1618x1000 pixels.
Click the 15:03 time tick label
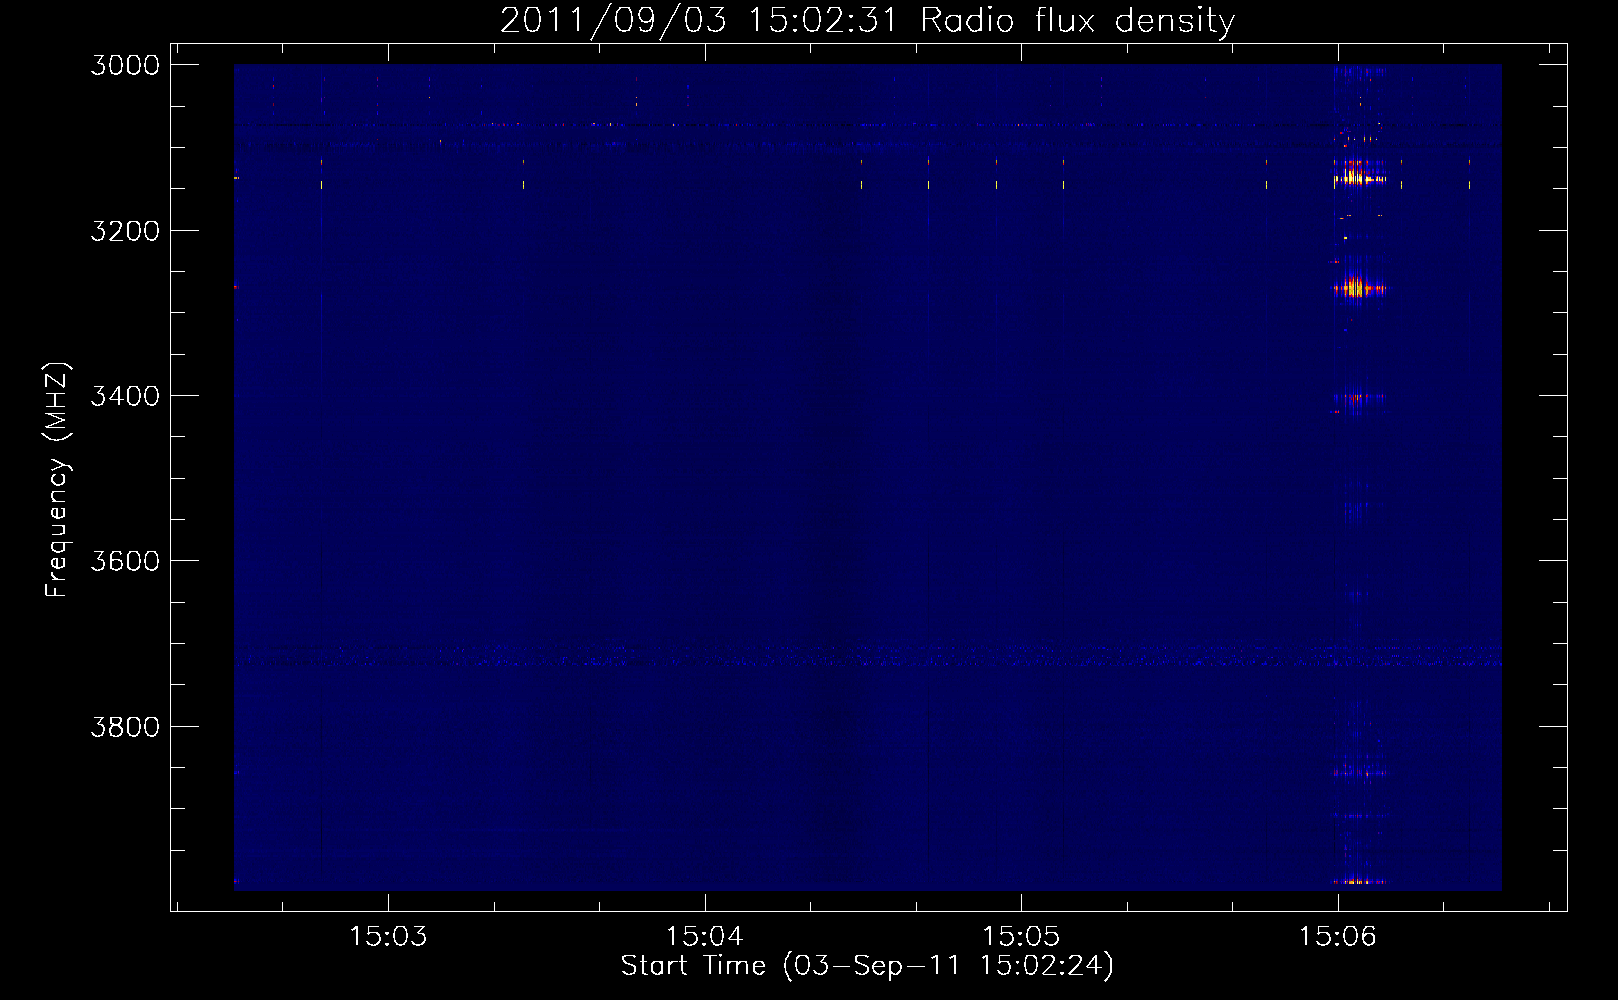coord(388,937)
